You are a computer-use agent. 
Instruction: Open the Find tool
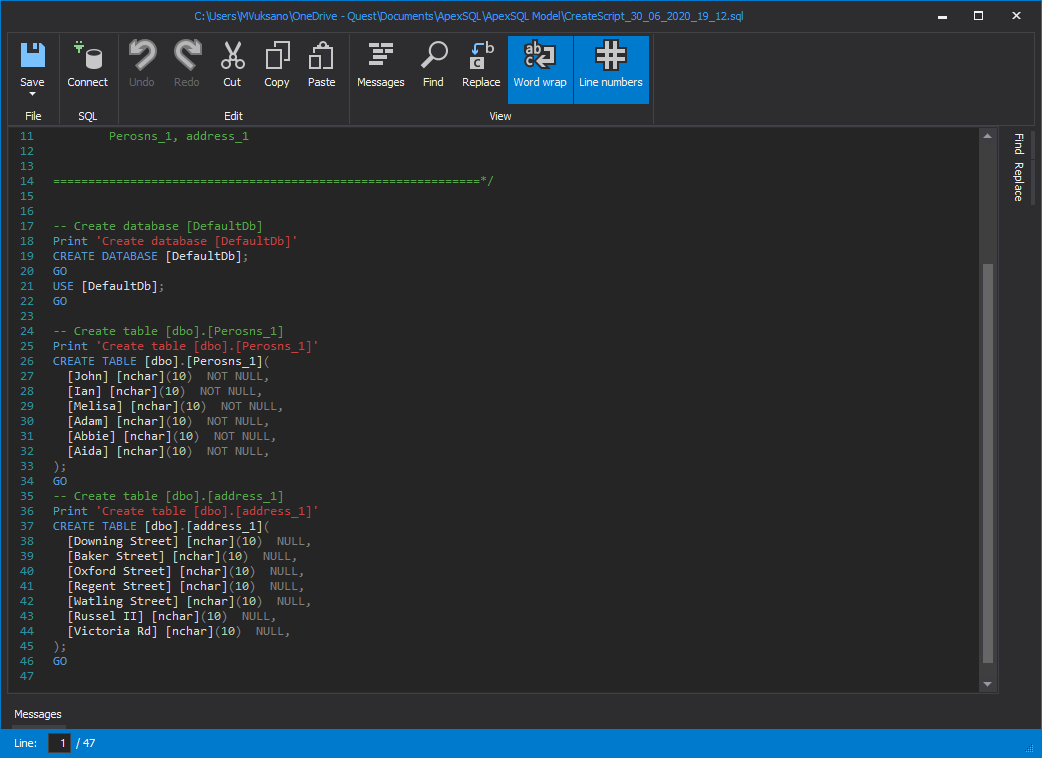click(x=433, y=62)
